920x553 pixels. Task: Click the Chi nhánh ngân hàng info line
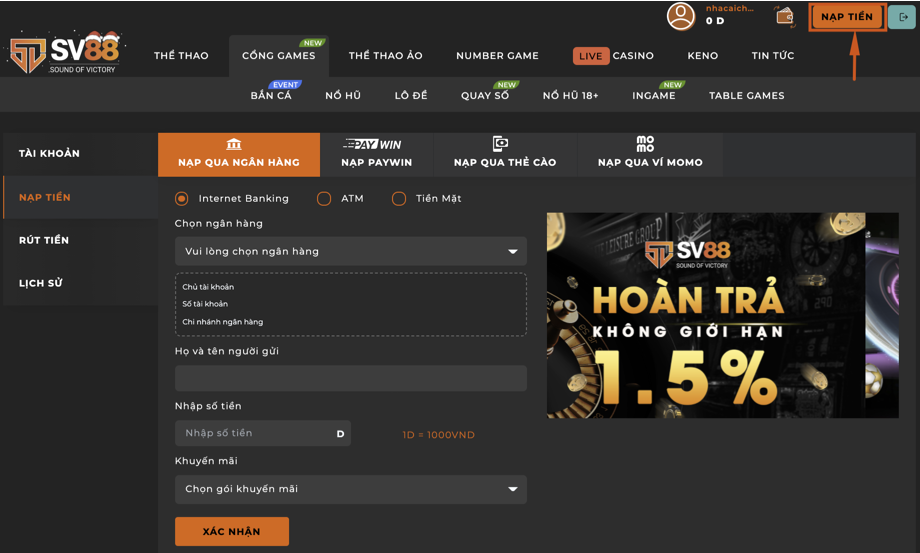pos(222,321)
